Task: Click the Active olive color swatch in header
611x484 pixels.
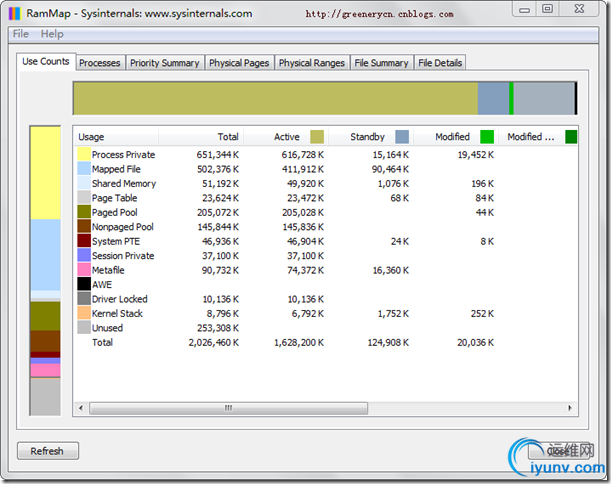Action: pyautogui.click(x=317, y=137)
